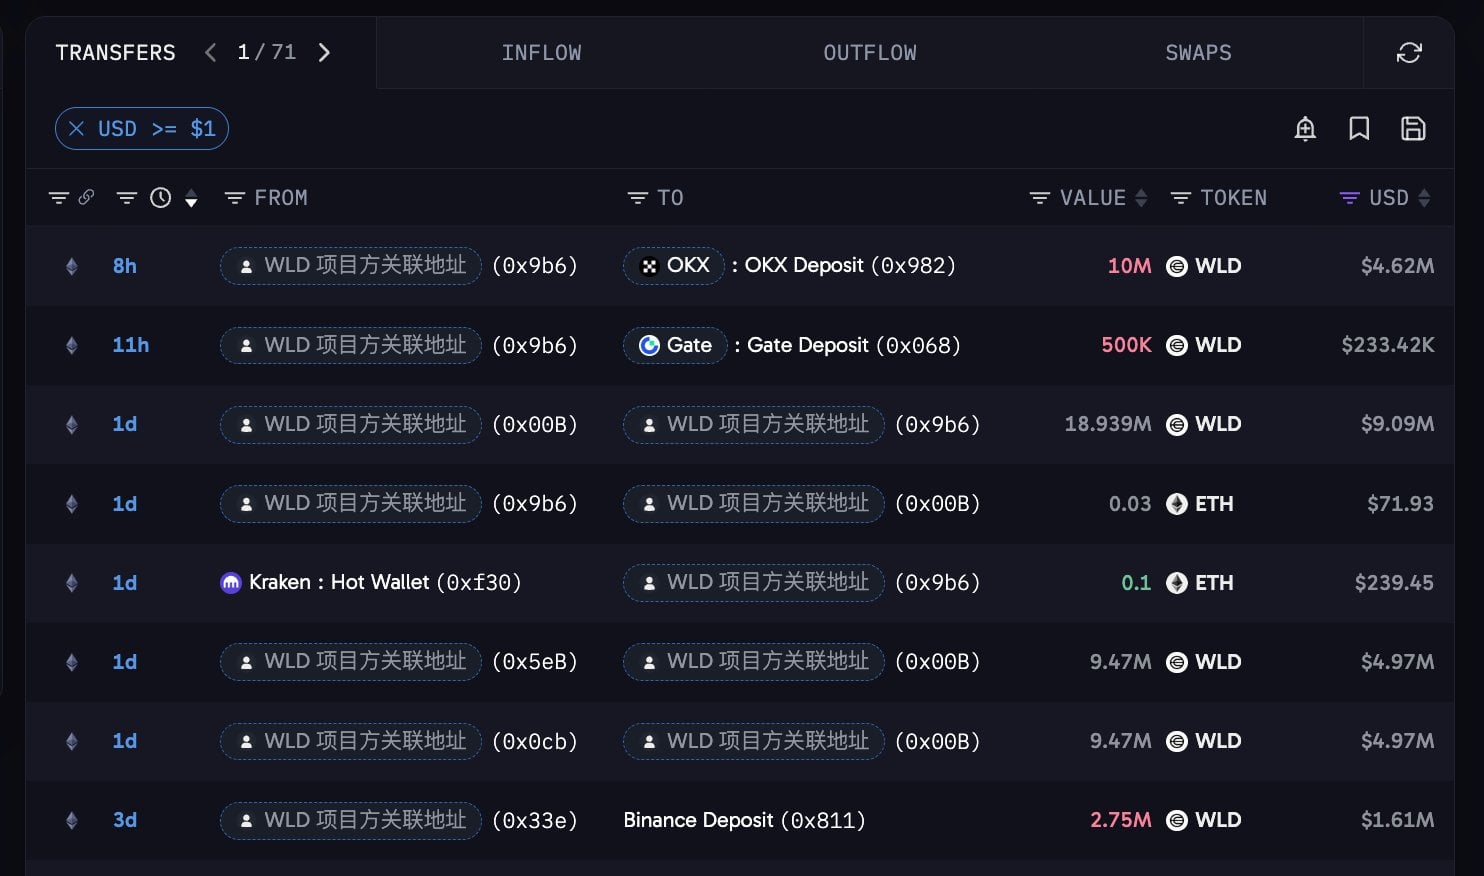Remove the USD >= $1 filter
This screenshot has height=876, width=1484.
tap(76, 129)
